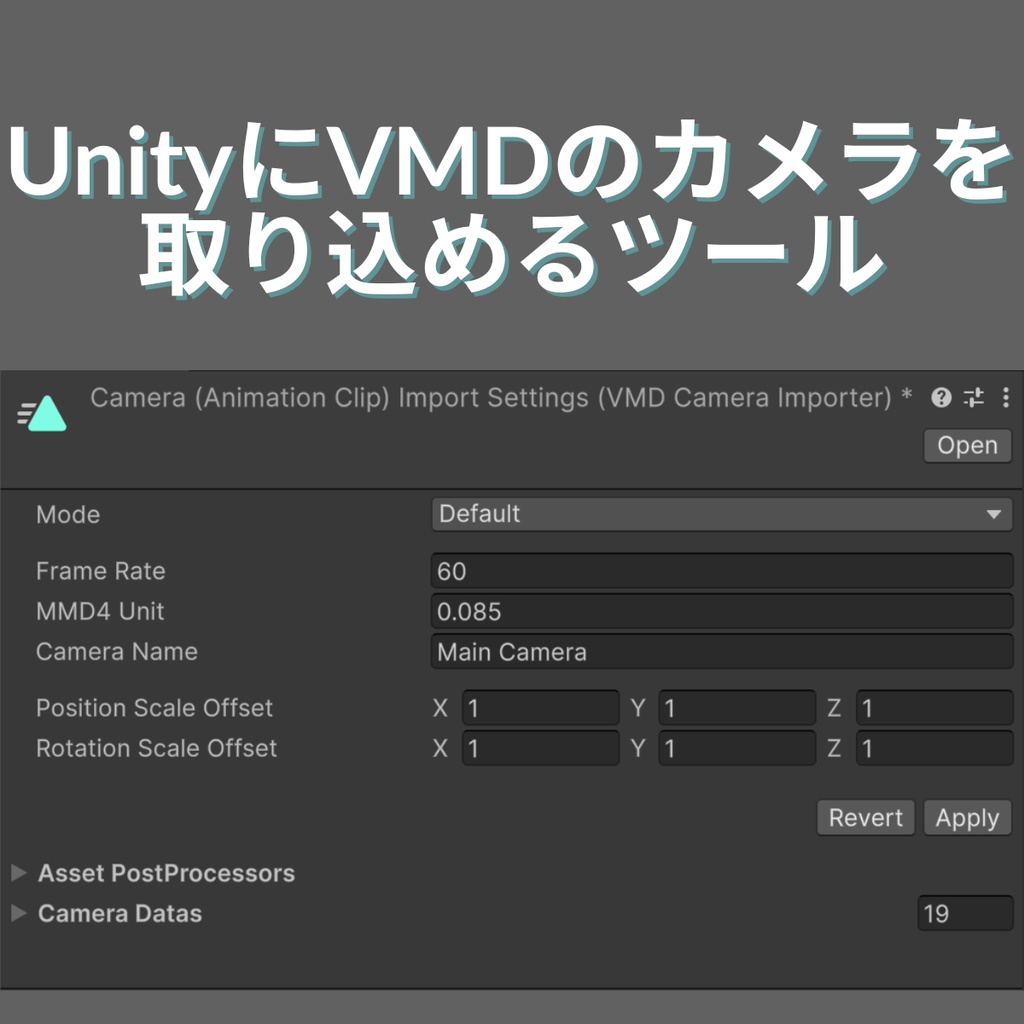Expand the Asset PostProcessors section

[19, 873]
